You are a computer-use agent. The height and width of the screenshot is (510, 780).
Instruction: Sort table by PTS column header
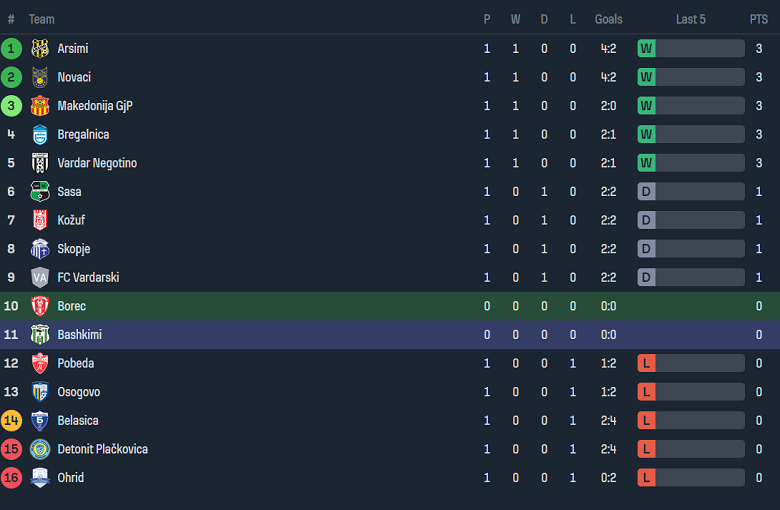point(758,19)
